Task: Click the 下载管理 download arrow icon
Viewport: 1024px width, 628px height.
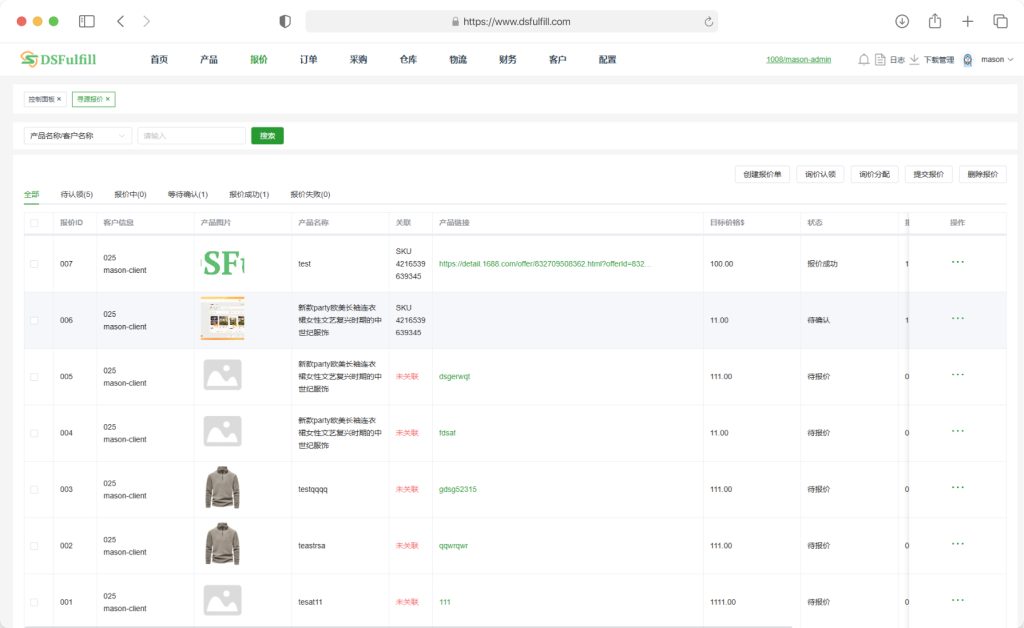Action: click(x=914, y=60)
